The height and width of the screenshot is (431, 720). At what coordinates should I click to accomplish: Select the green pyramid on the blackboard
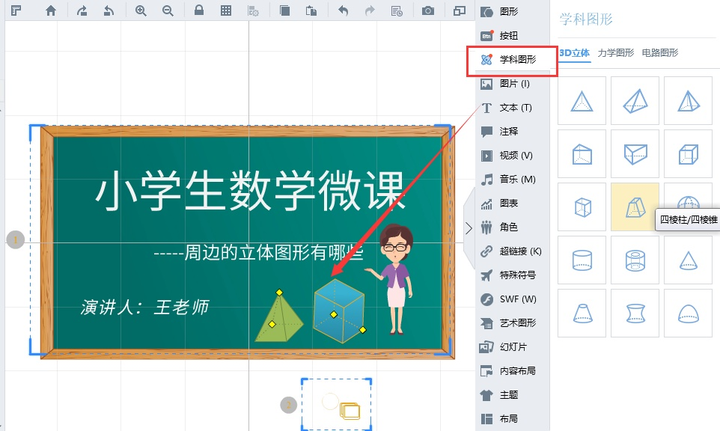[x=279, y=316]
